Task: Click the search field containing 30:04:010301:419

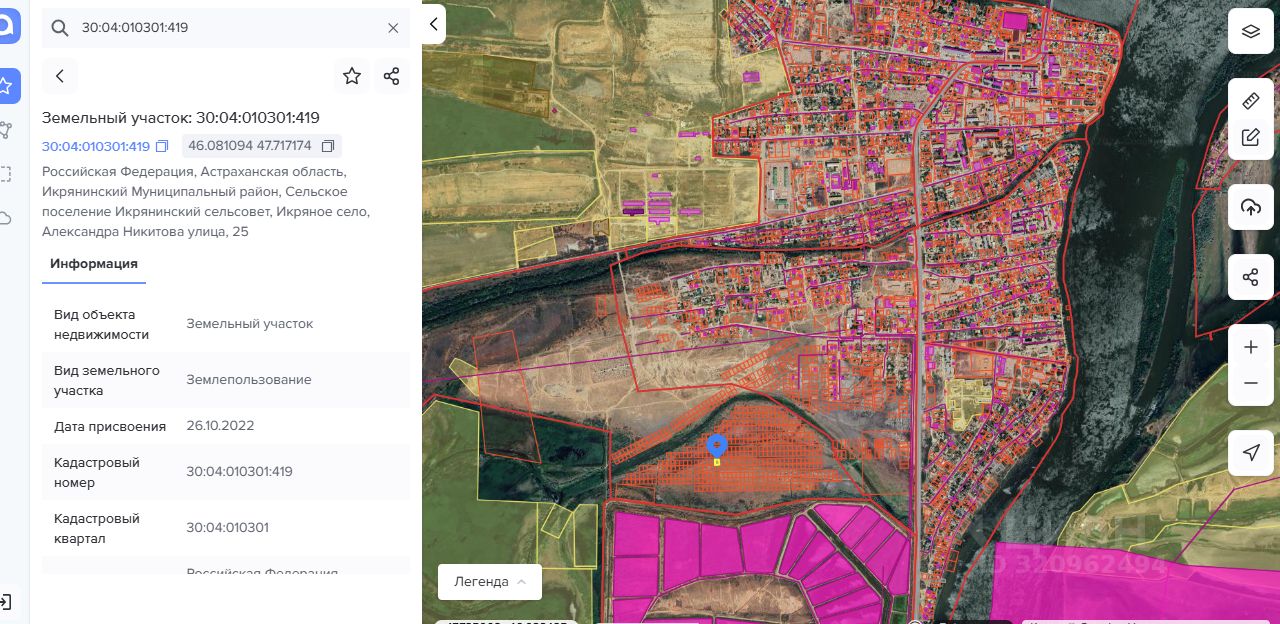Action: [226, 28]
